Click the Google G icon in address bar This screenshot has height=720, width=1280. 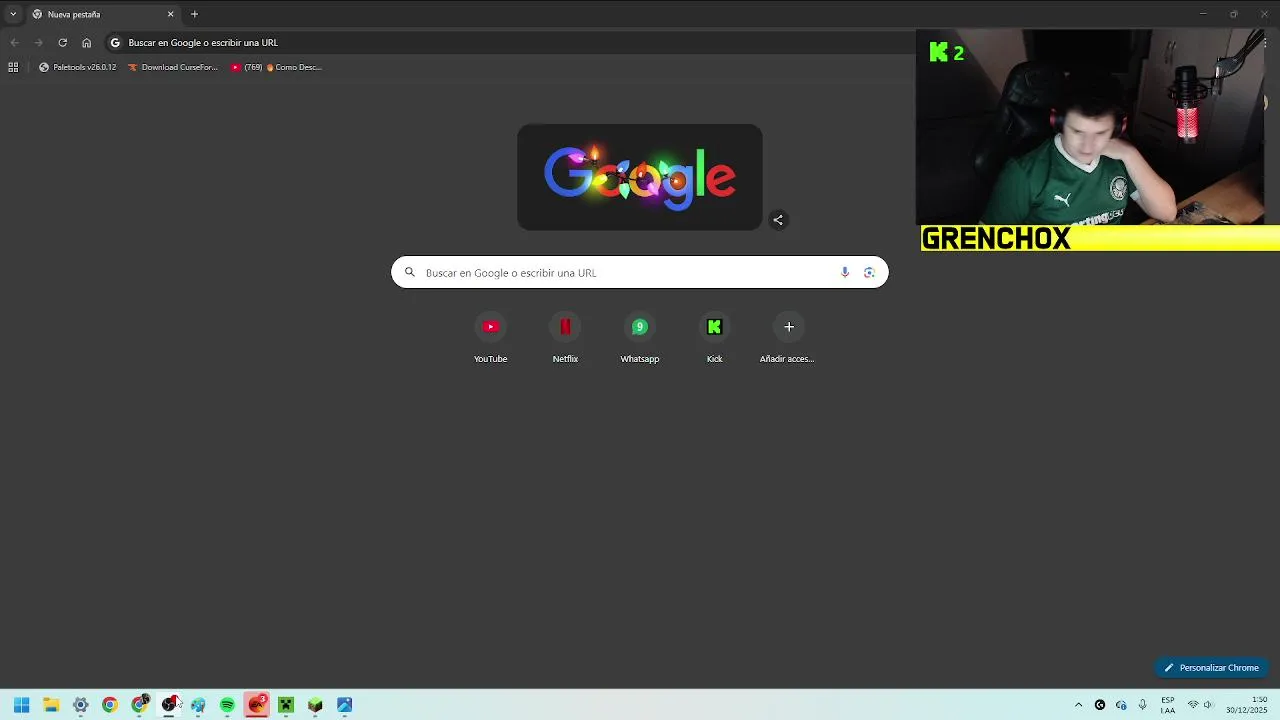tap(115, 43)
